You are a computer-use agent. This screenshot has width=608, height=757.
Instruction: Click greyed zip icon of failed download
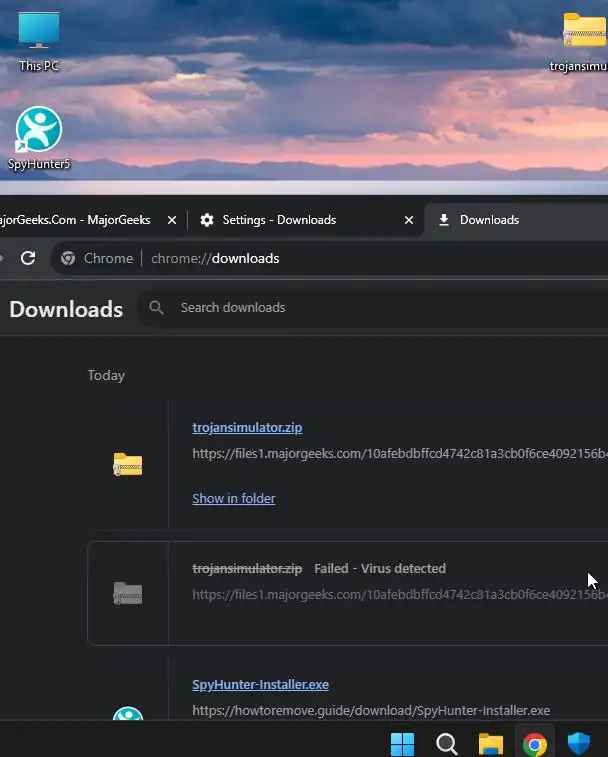(127, 593)
